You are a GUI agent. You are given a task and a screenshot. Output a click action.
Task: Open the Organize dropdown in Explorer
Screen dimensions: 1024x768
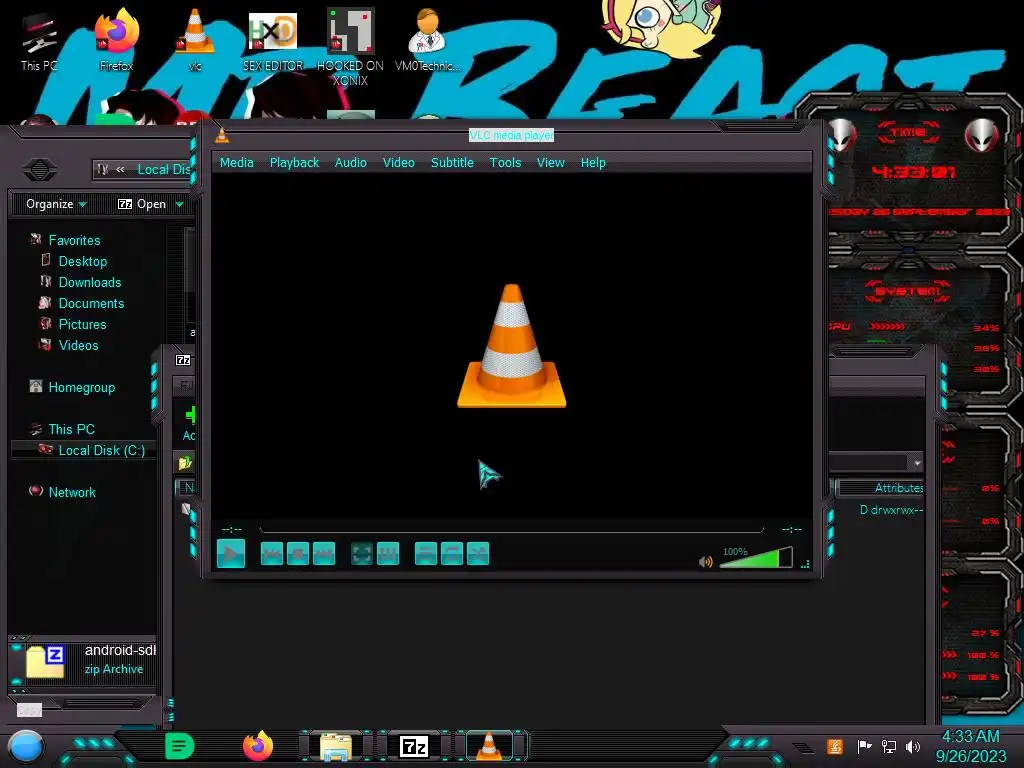pos(56,204)
